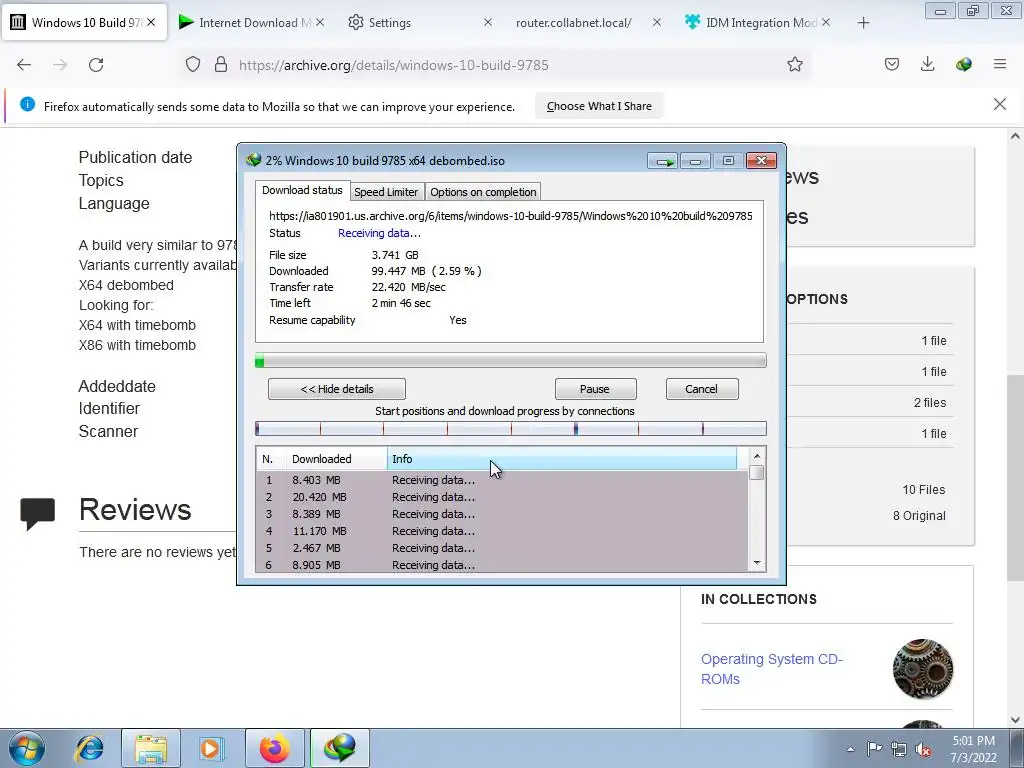This screenshot has width=1024, height=768.
Task: Open the Operating System CD-ROMs collection link
Action: [x=772, y=669]
